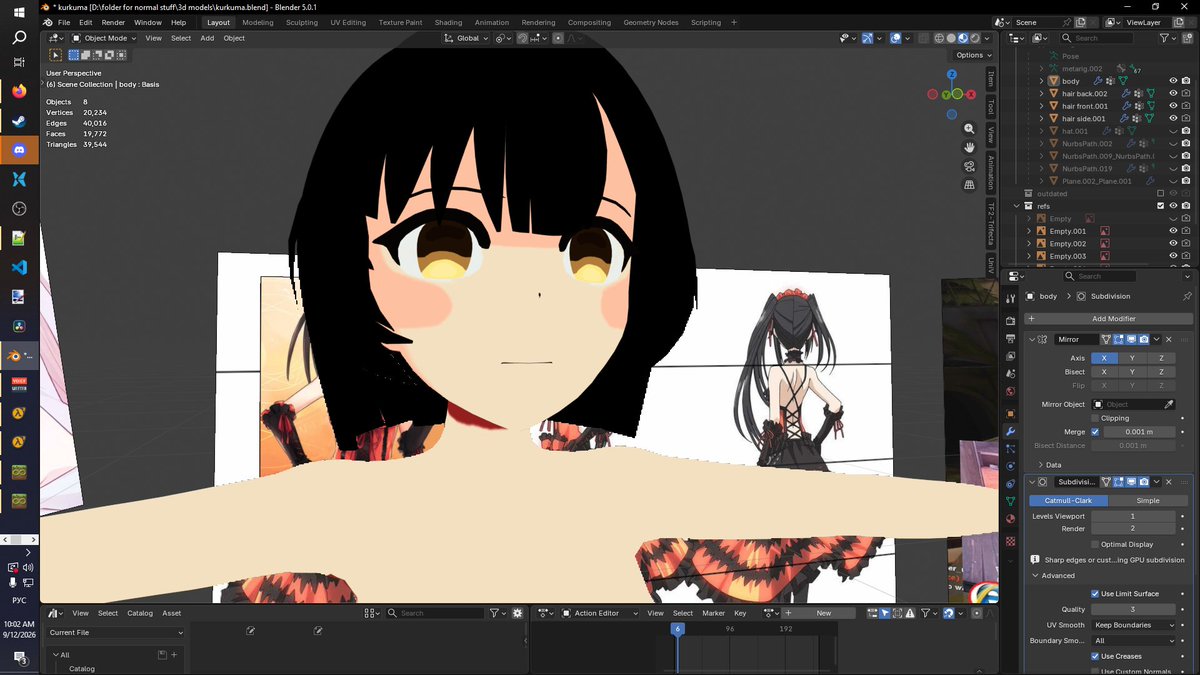Click the Quality value field
The image size is (1200, 675).
1134,609
